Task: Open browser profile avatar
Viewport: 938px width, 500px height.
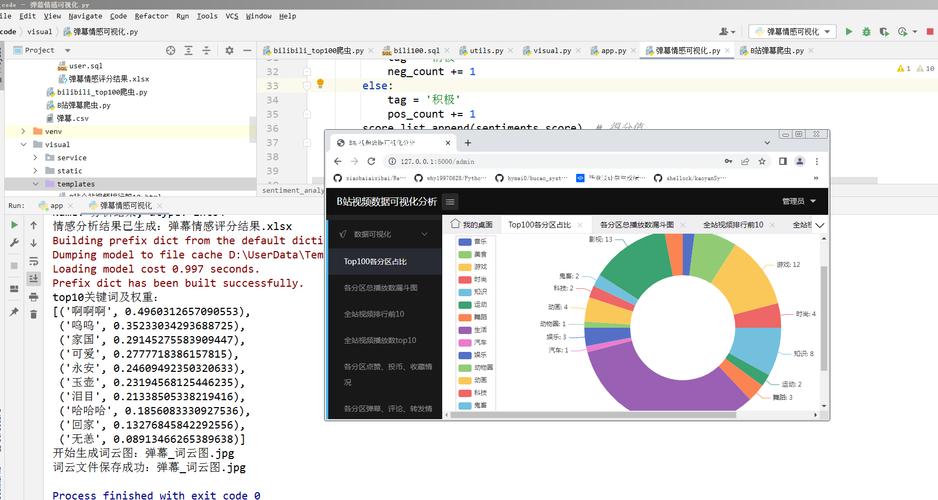Action: 799,161
